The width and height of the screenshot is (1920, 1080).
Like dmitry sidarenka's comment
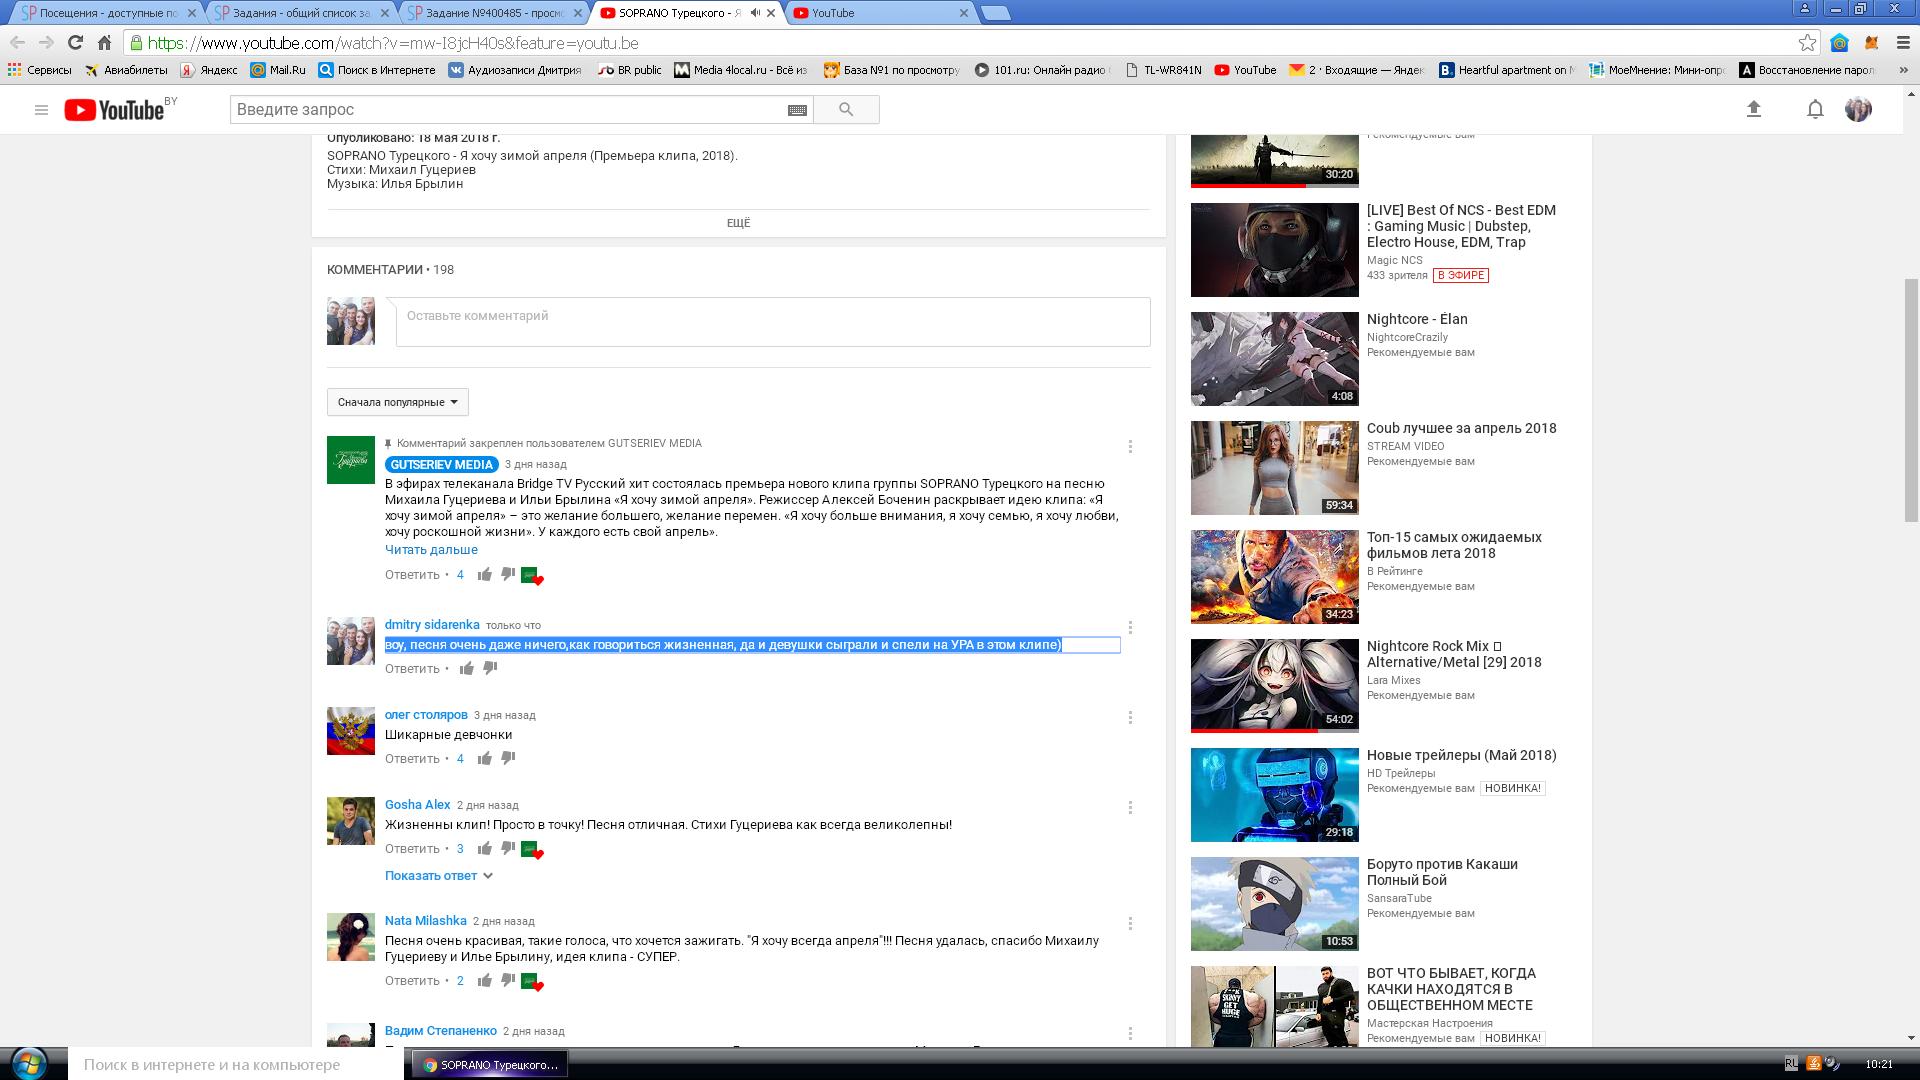pos(466,669)
